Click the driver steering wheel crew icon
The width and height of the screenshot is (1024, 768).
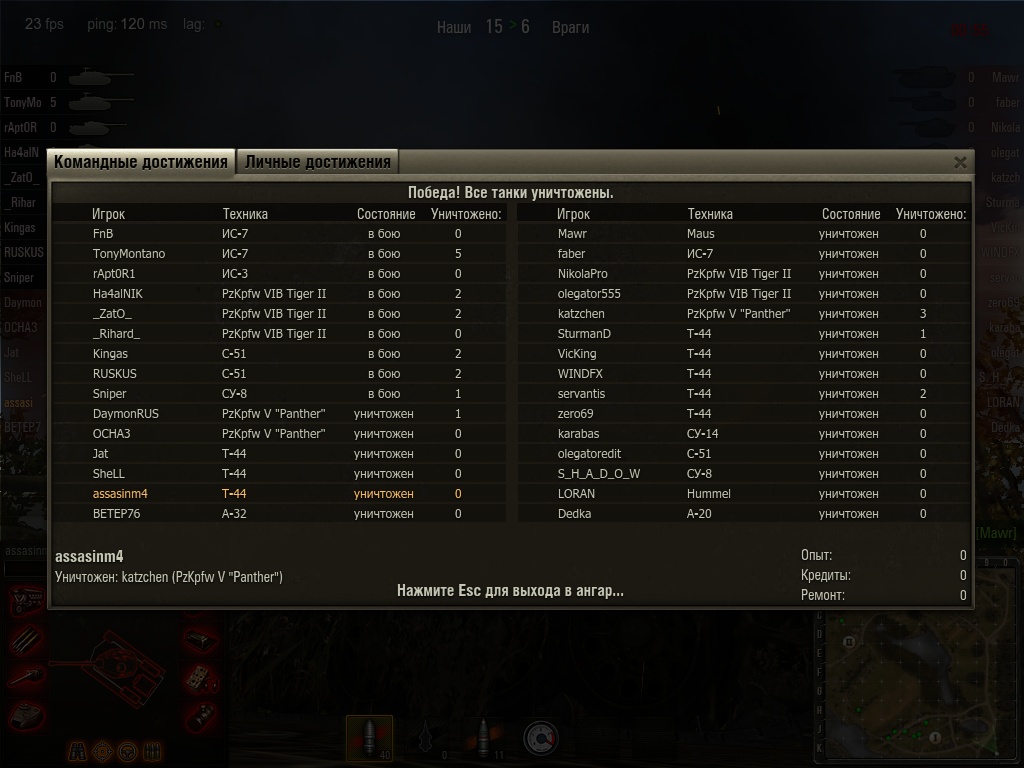coord(127,752)
